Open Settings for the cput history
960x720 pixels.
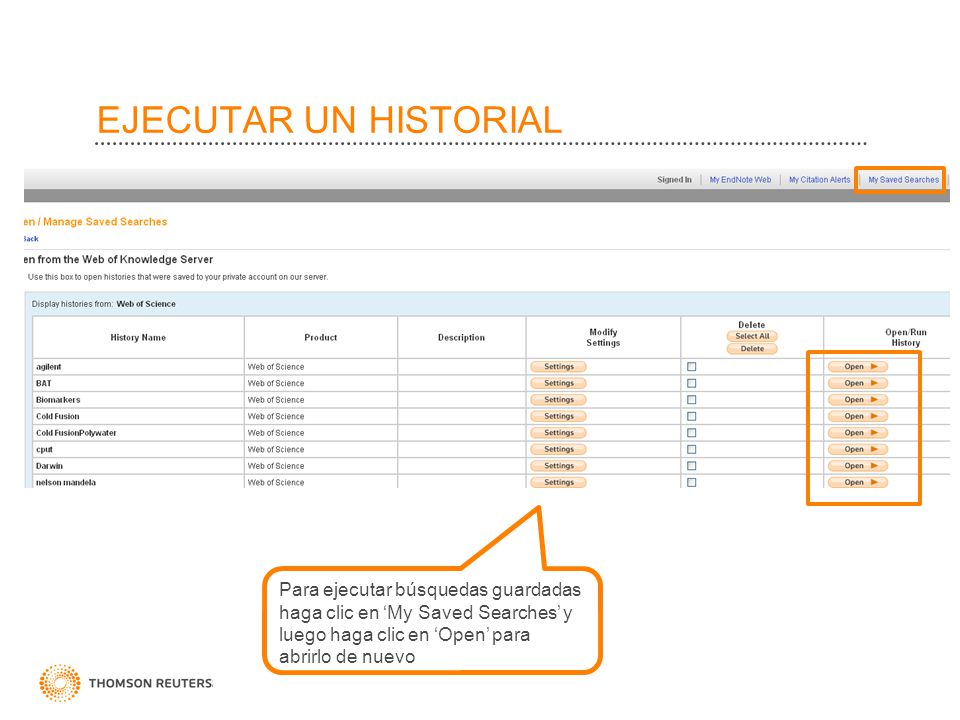pyautogui.click(x=558, y=449)
